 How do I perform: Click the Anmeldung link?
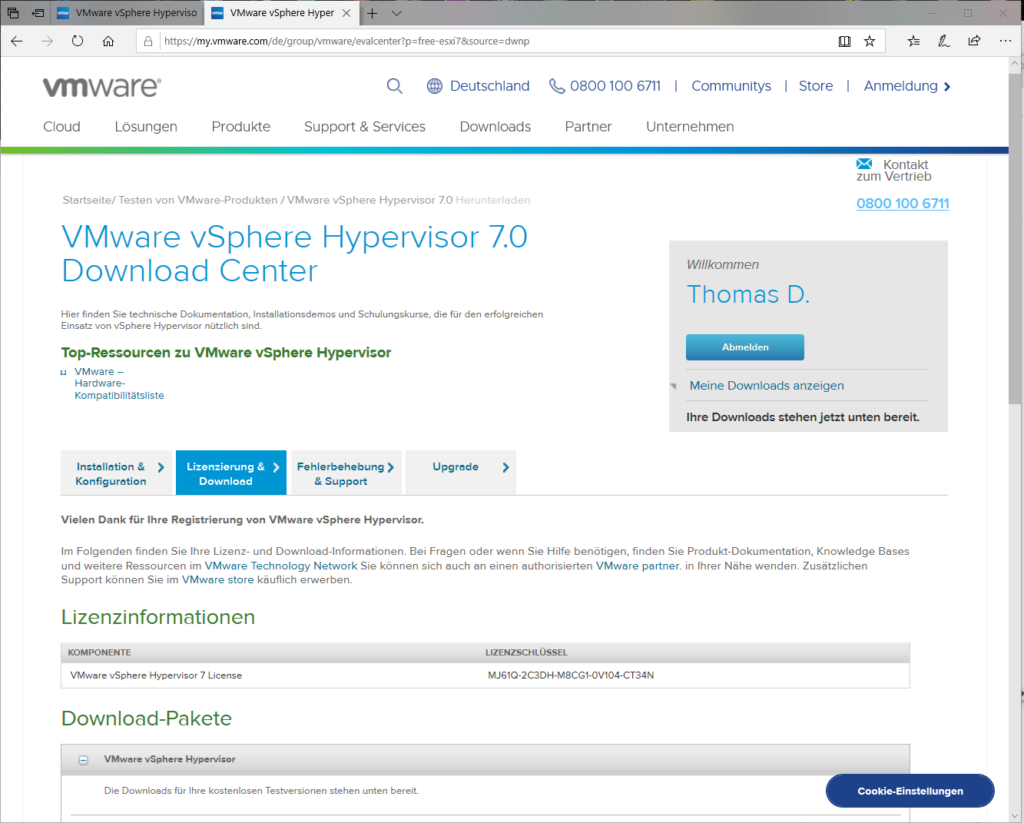point(906,86)
